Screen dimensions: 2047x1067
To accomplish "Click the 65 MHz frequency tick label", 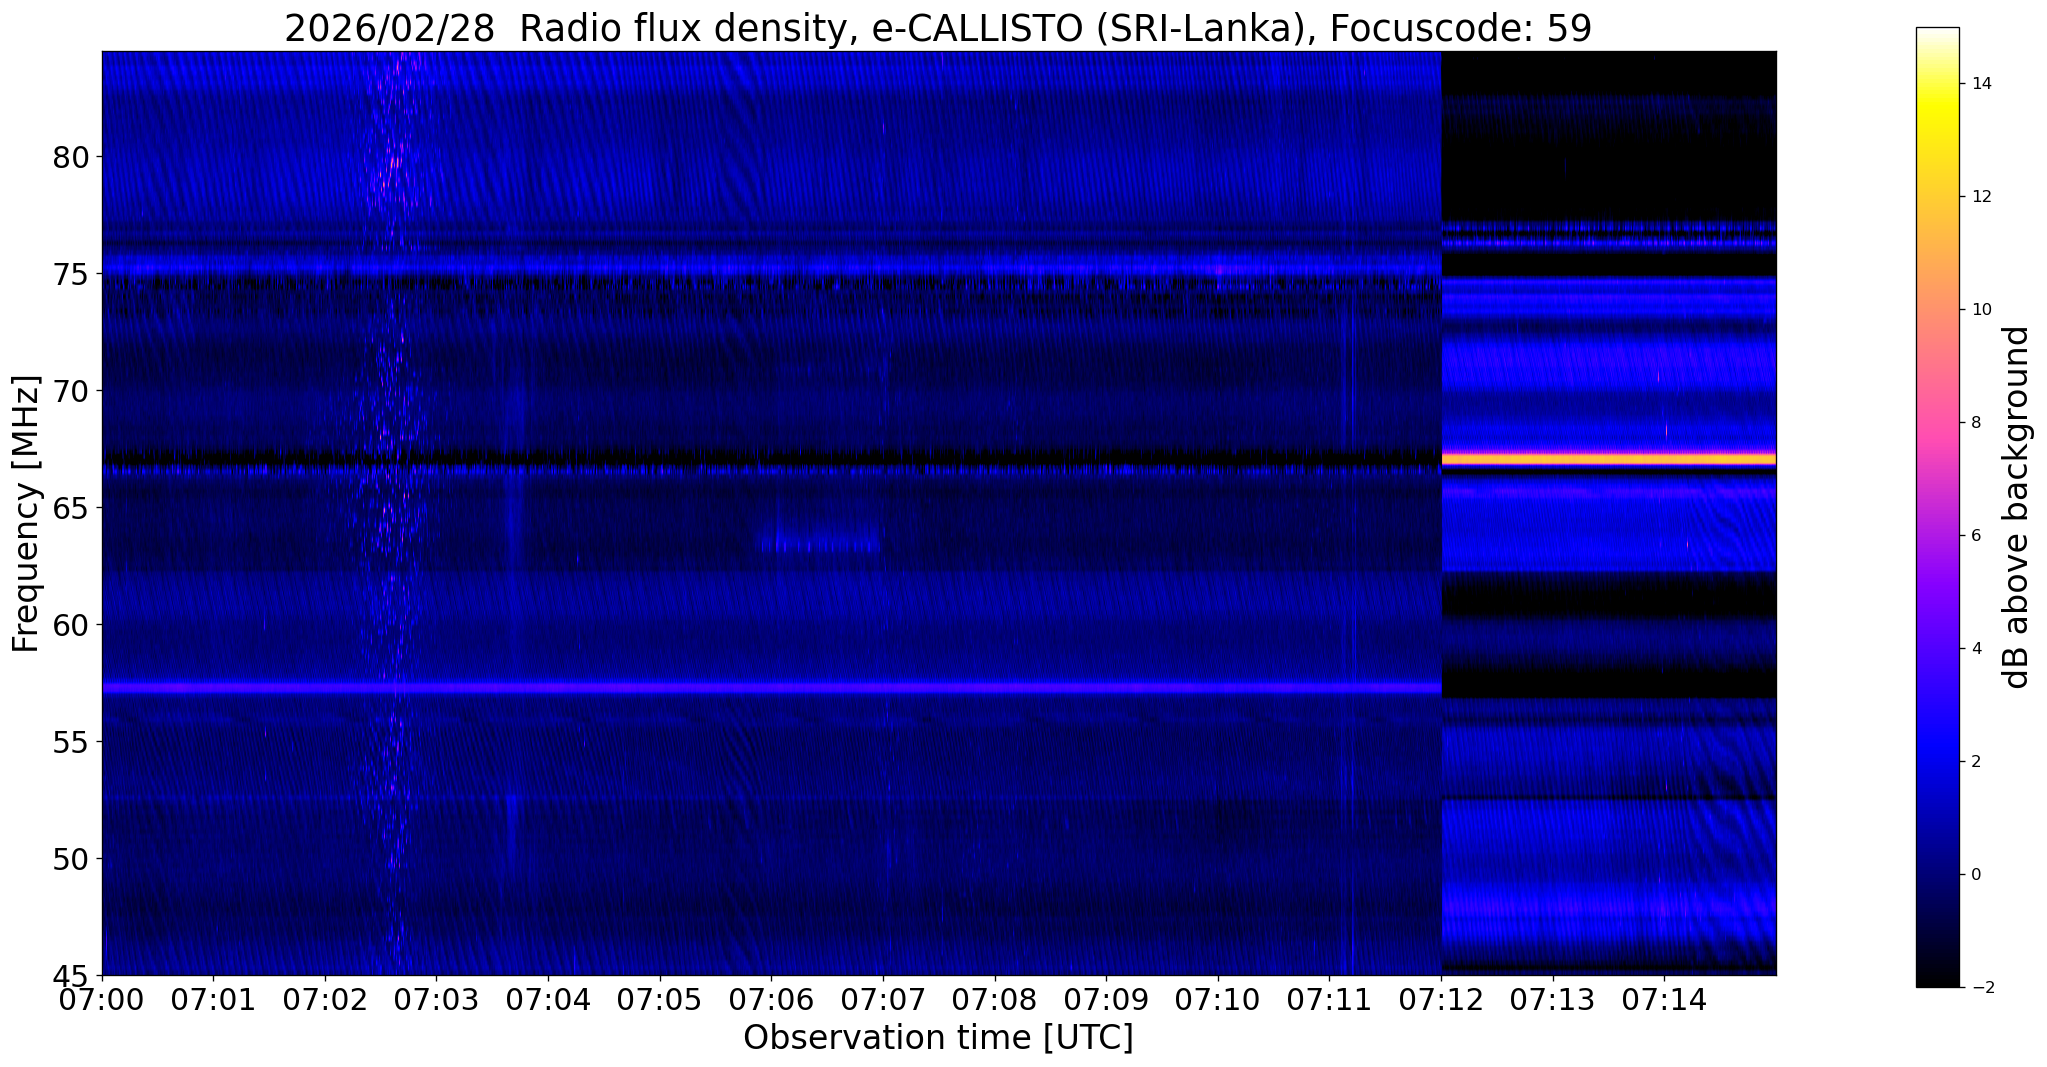I will 72,508.
